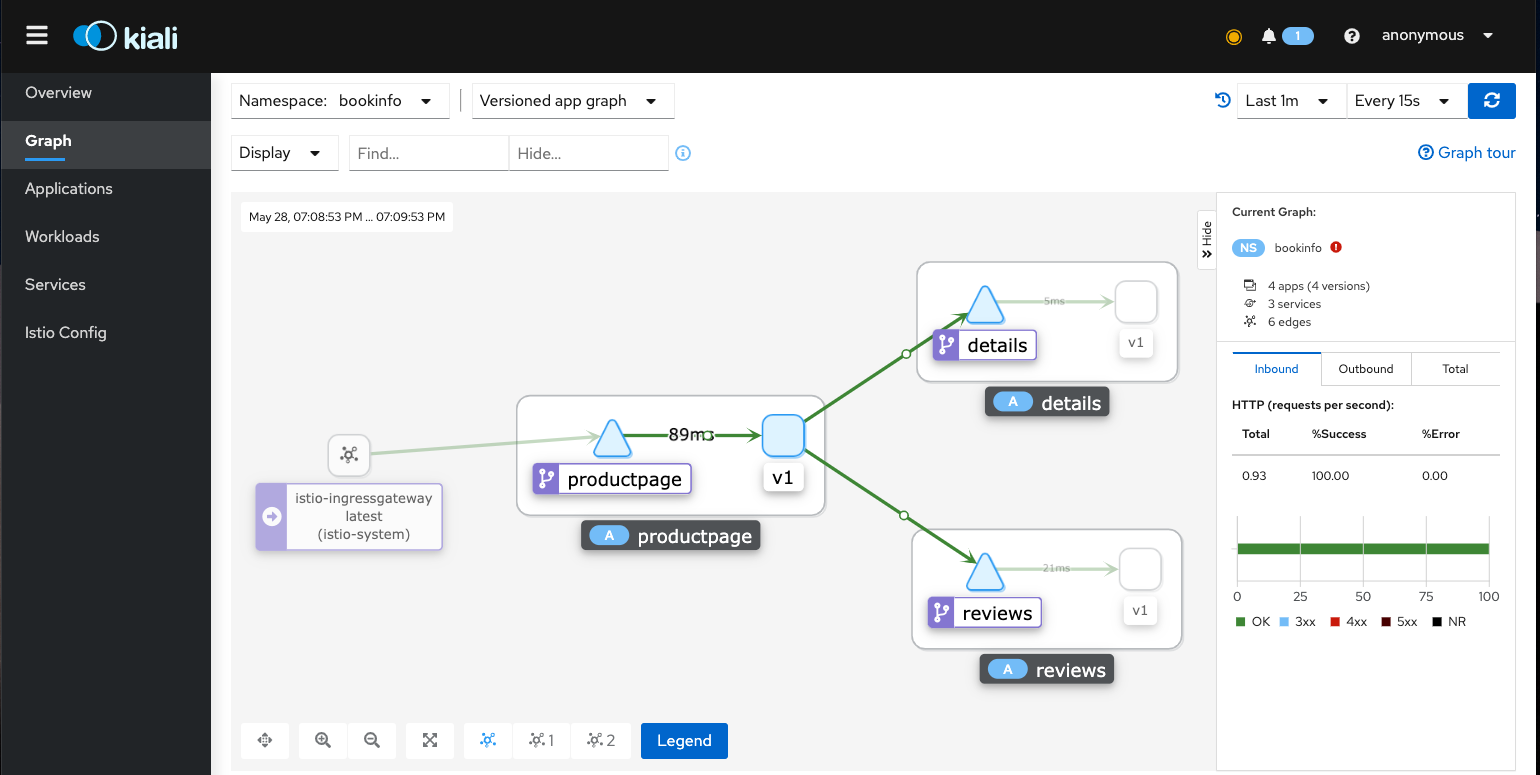1540x775 pixels.
Task: Switch to the Total tab
Action: tap(1455, 369)
